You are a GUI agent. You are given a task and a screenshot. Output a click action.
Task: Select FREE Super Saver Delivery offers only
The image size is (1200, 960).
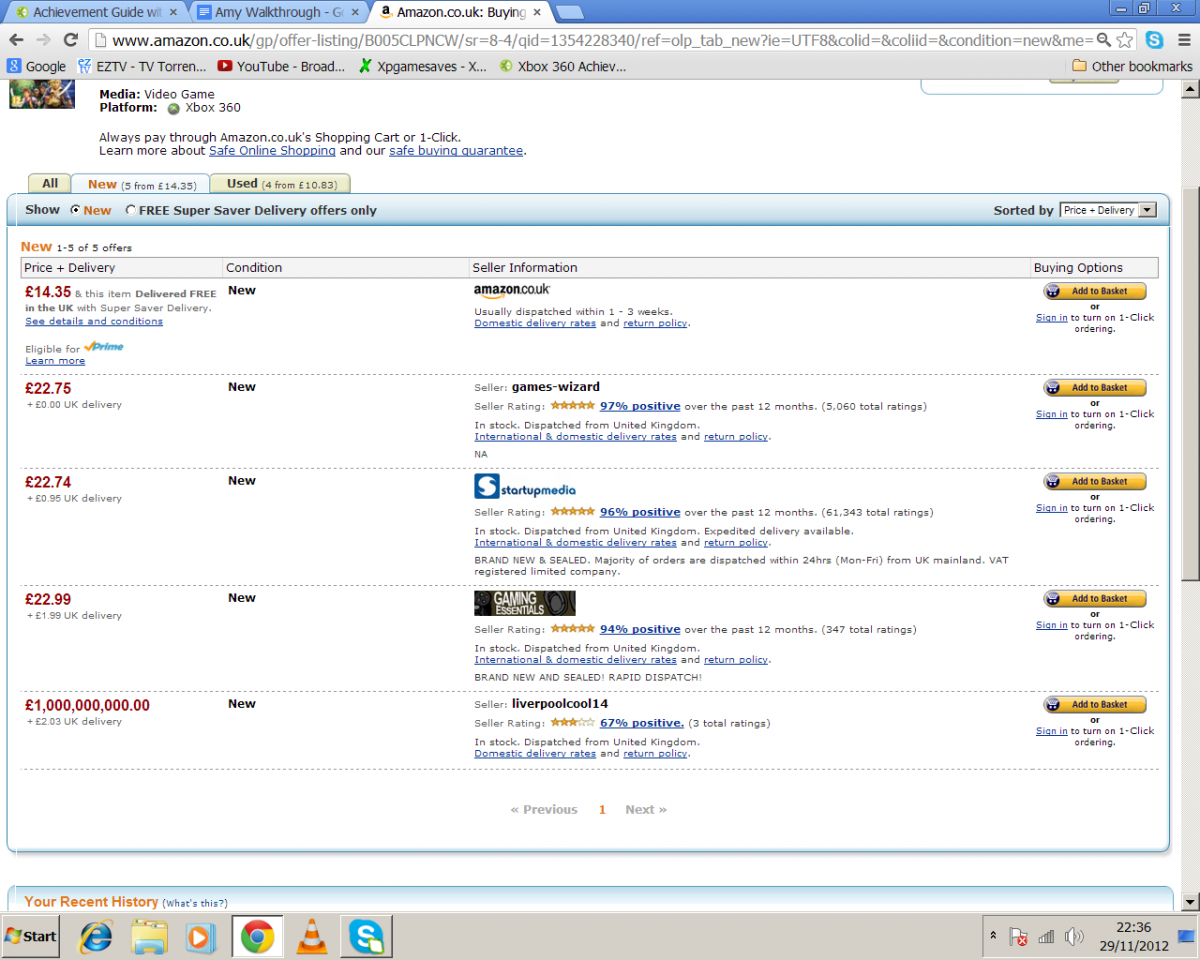click(x=131, y=210)
